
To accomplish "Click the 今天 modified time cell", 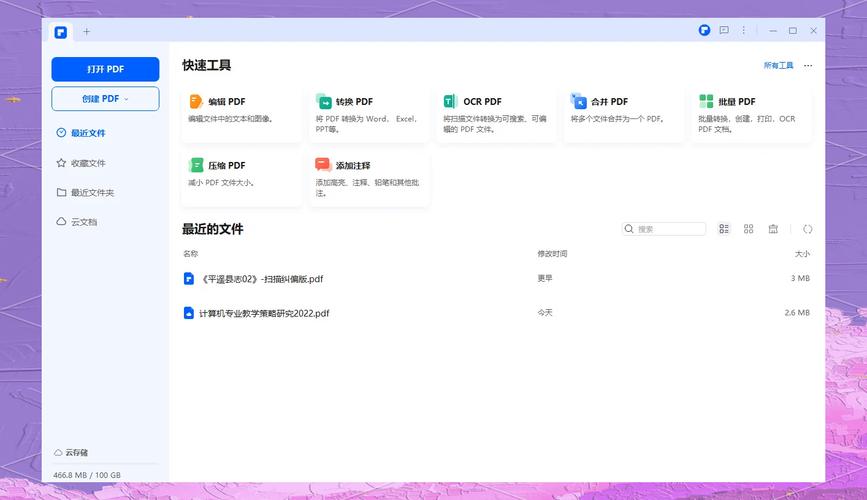I will 545,312.
